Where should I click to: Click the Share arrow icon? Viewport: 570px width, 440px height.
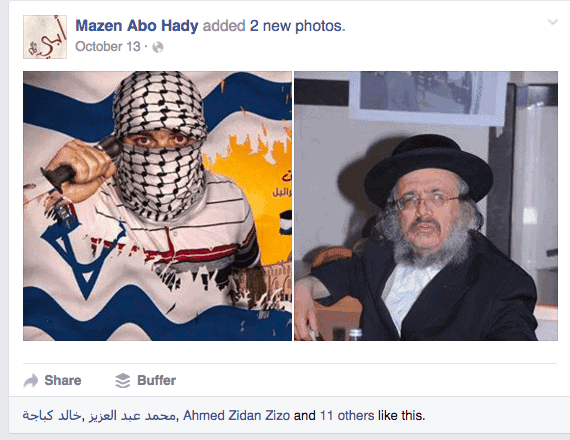pos(31,381)
